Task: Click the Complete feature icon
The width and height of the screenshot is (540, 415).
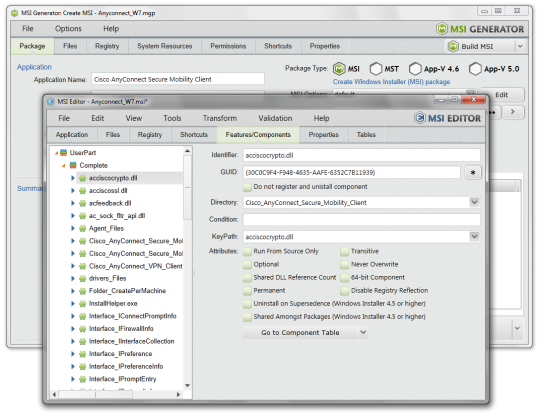Action: [x=73, y=165]
